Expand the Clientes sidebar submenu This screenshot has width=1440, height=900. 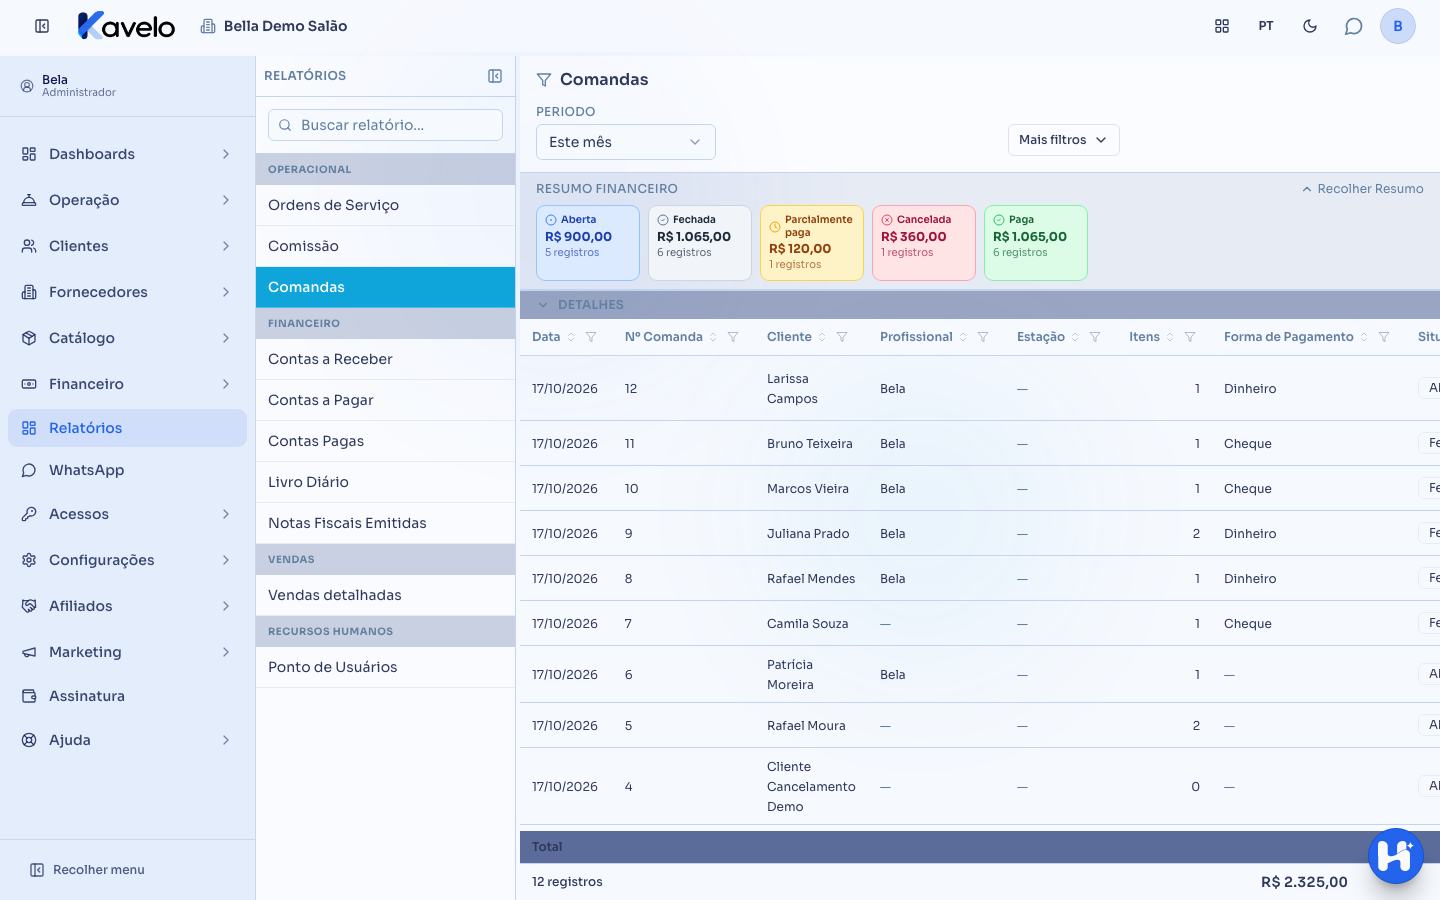pos(127,246)
